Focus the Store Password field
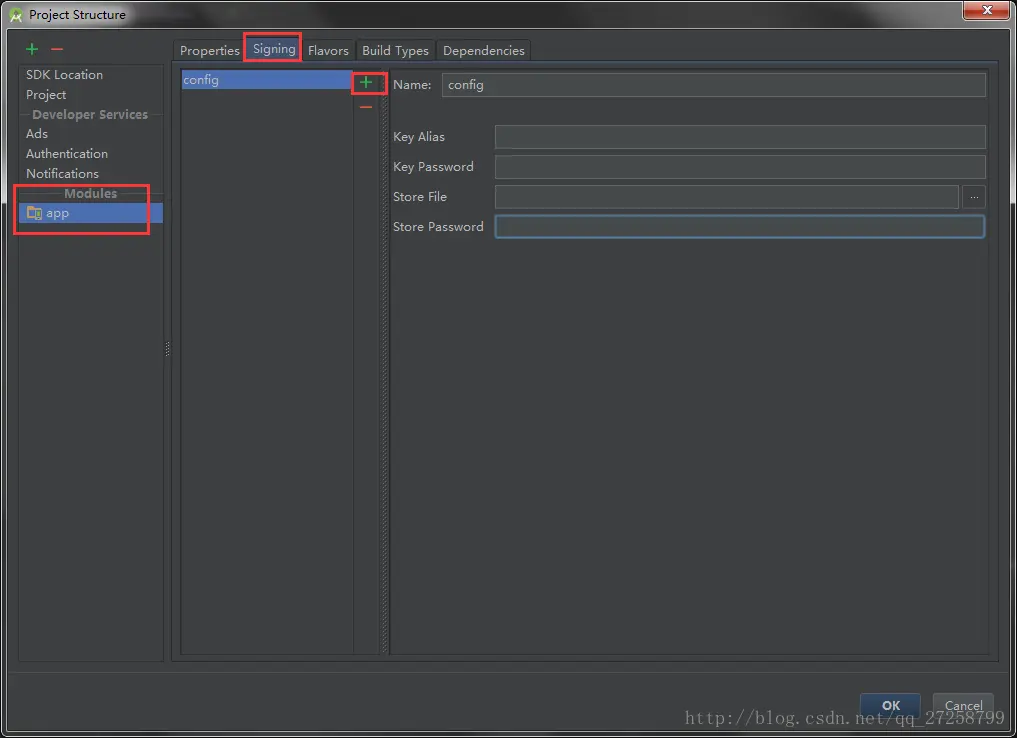Image resolution: width=1017 pixels, height=738 pixels. click(740, 227)
